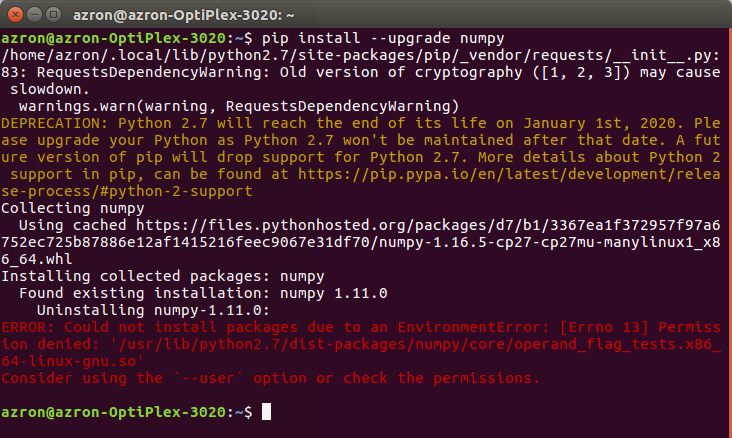732x438 pixels.
Task: Click the 'warnings.warn(warning, RequestsDependencyWarning)' line
Action: (238, 105)
